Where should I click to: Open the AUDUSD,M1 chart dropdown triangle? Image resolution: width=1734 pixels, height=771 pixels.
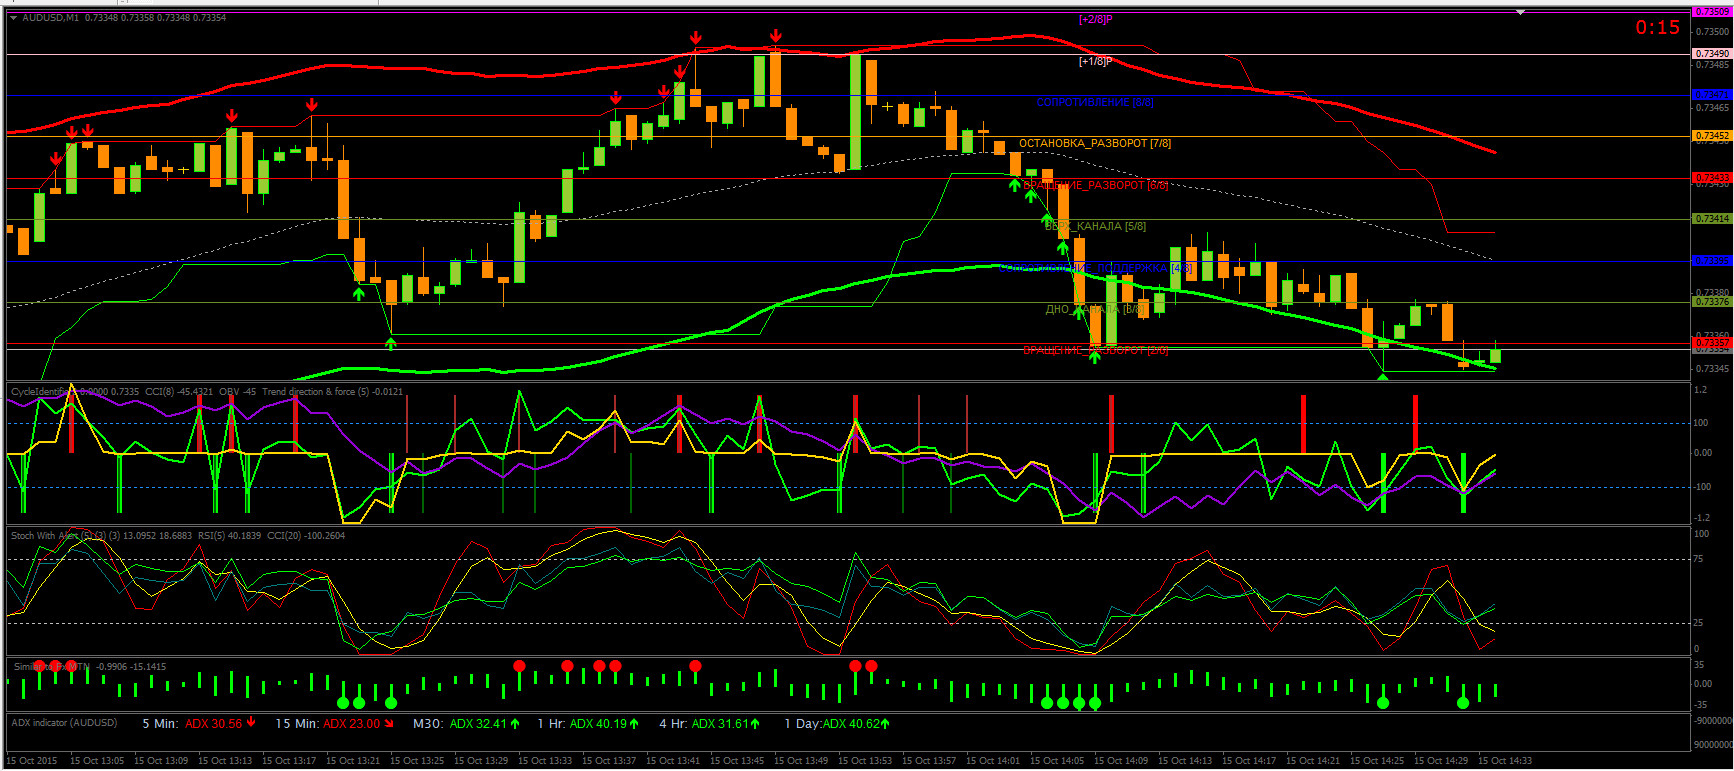pos(14,18)
